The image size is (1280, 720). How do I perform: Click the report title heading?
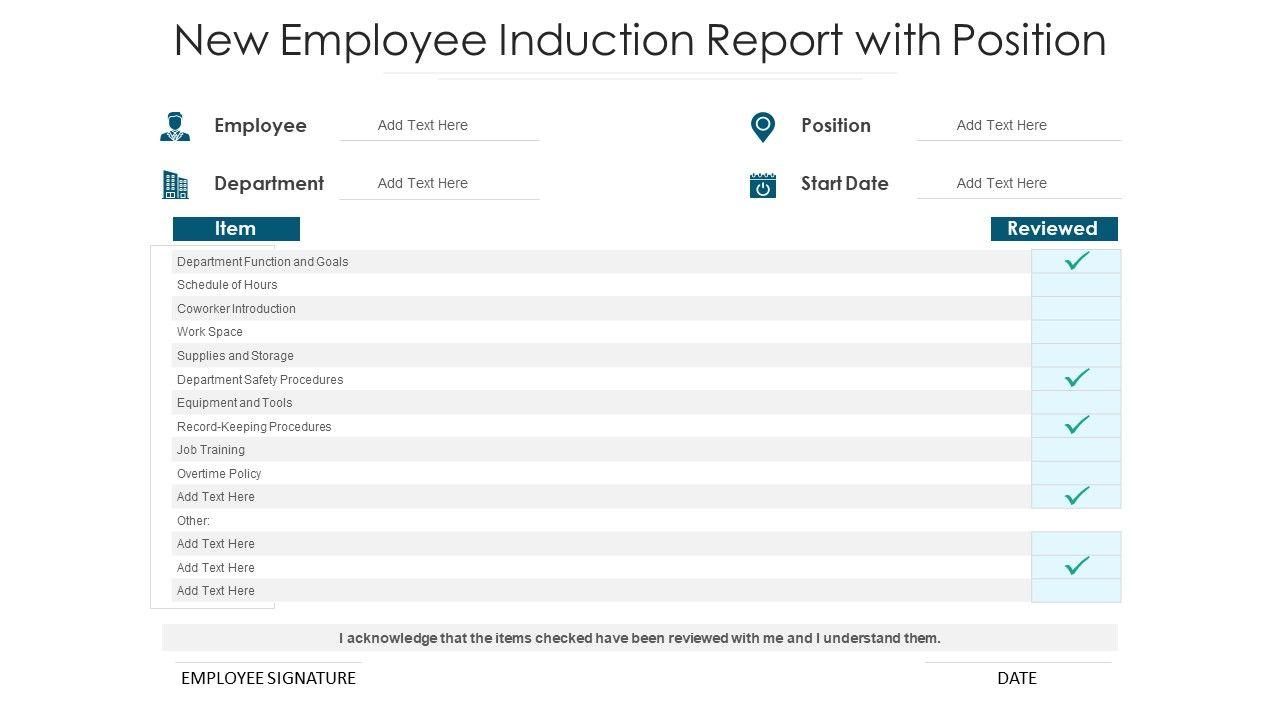pyautogui.click(x=640, y=40)
